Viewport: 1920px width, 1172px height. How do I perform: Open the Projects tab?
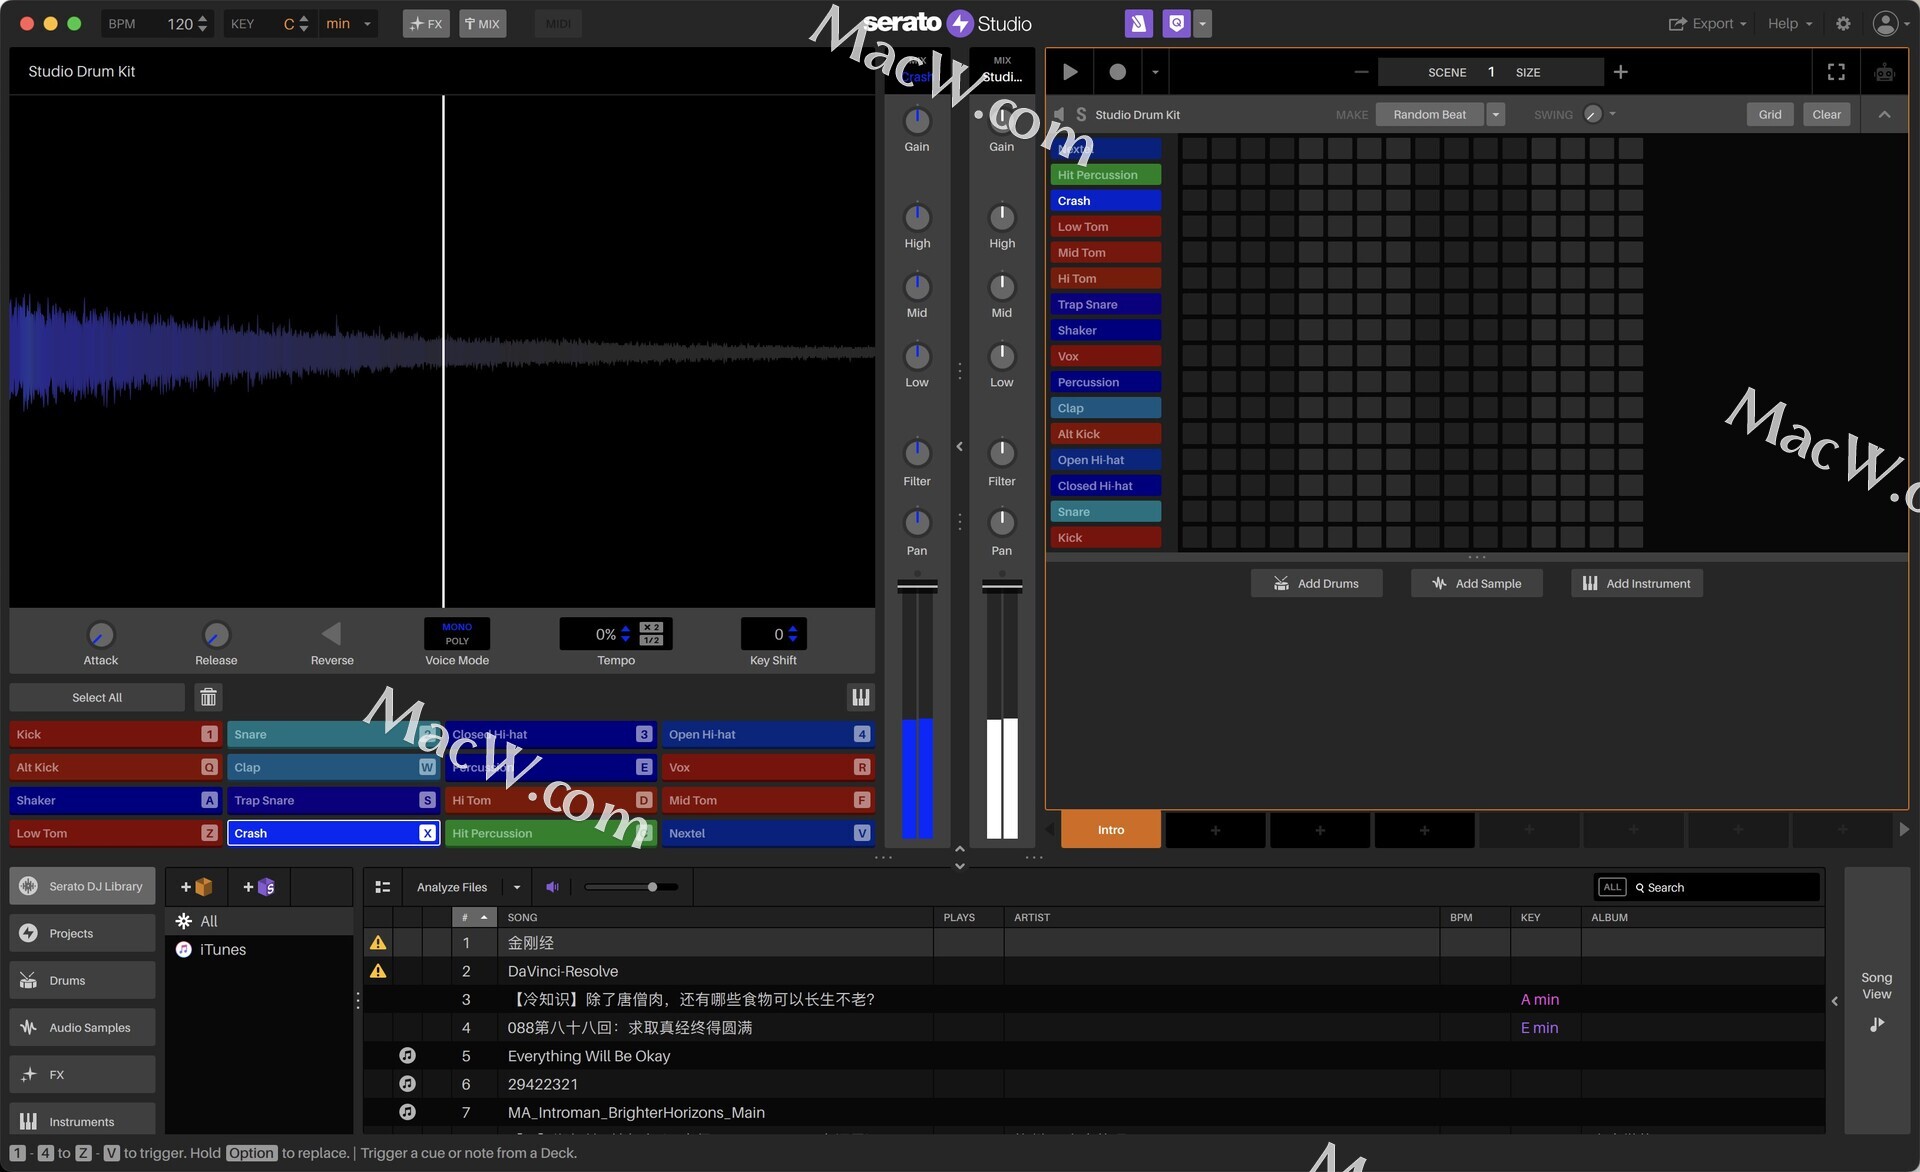pyautogui.click(x=82, y=934)
